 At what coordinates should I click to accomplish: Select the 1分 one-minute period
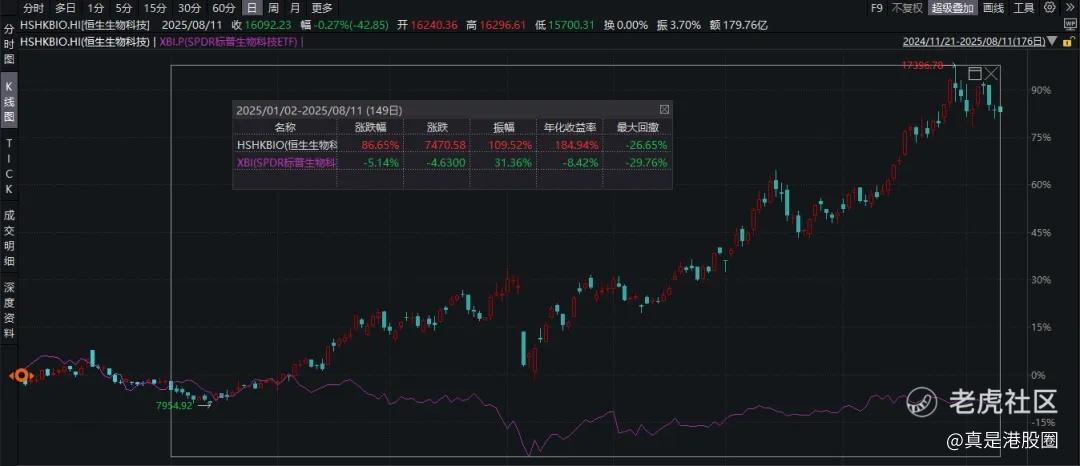click(94, 8)
